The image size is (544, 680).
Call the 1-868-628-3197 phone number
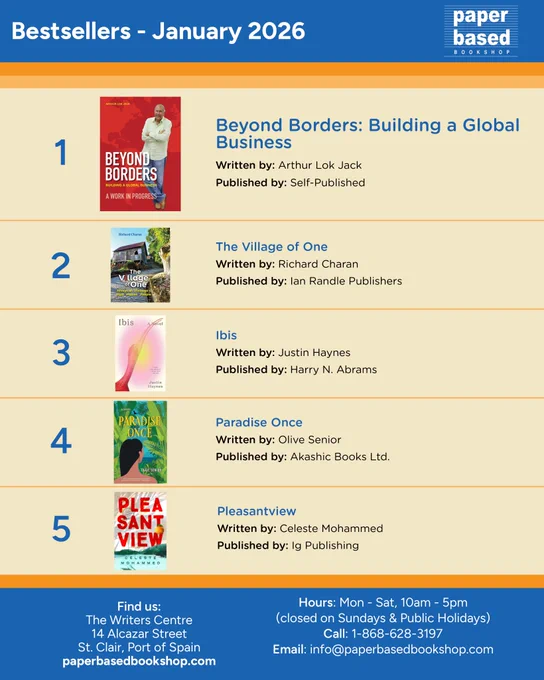397,634
